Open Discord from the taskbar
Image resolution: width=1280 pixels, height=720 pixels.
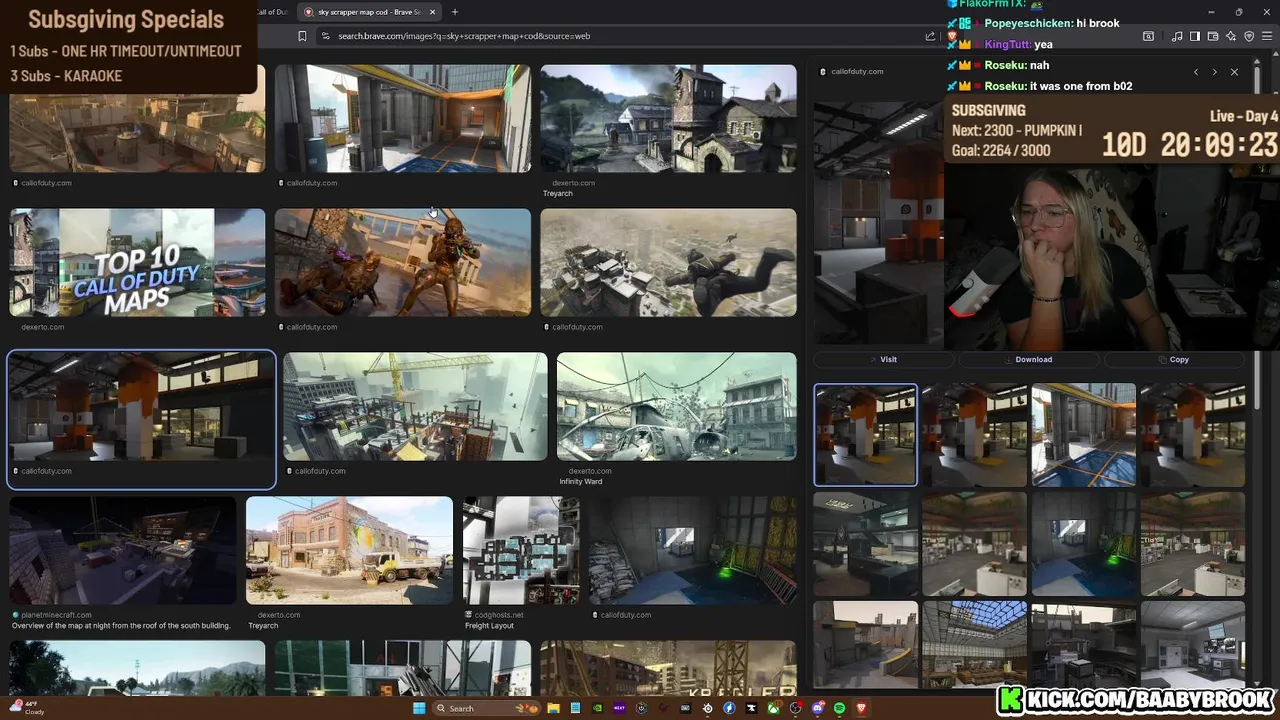(x=817, y=708)
